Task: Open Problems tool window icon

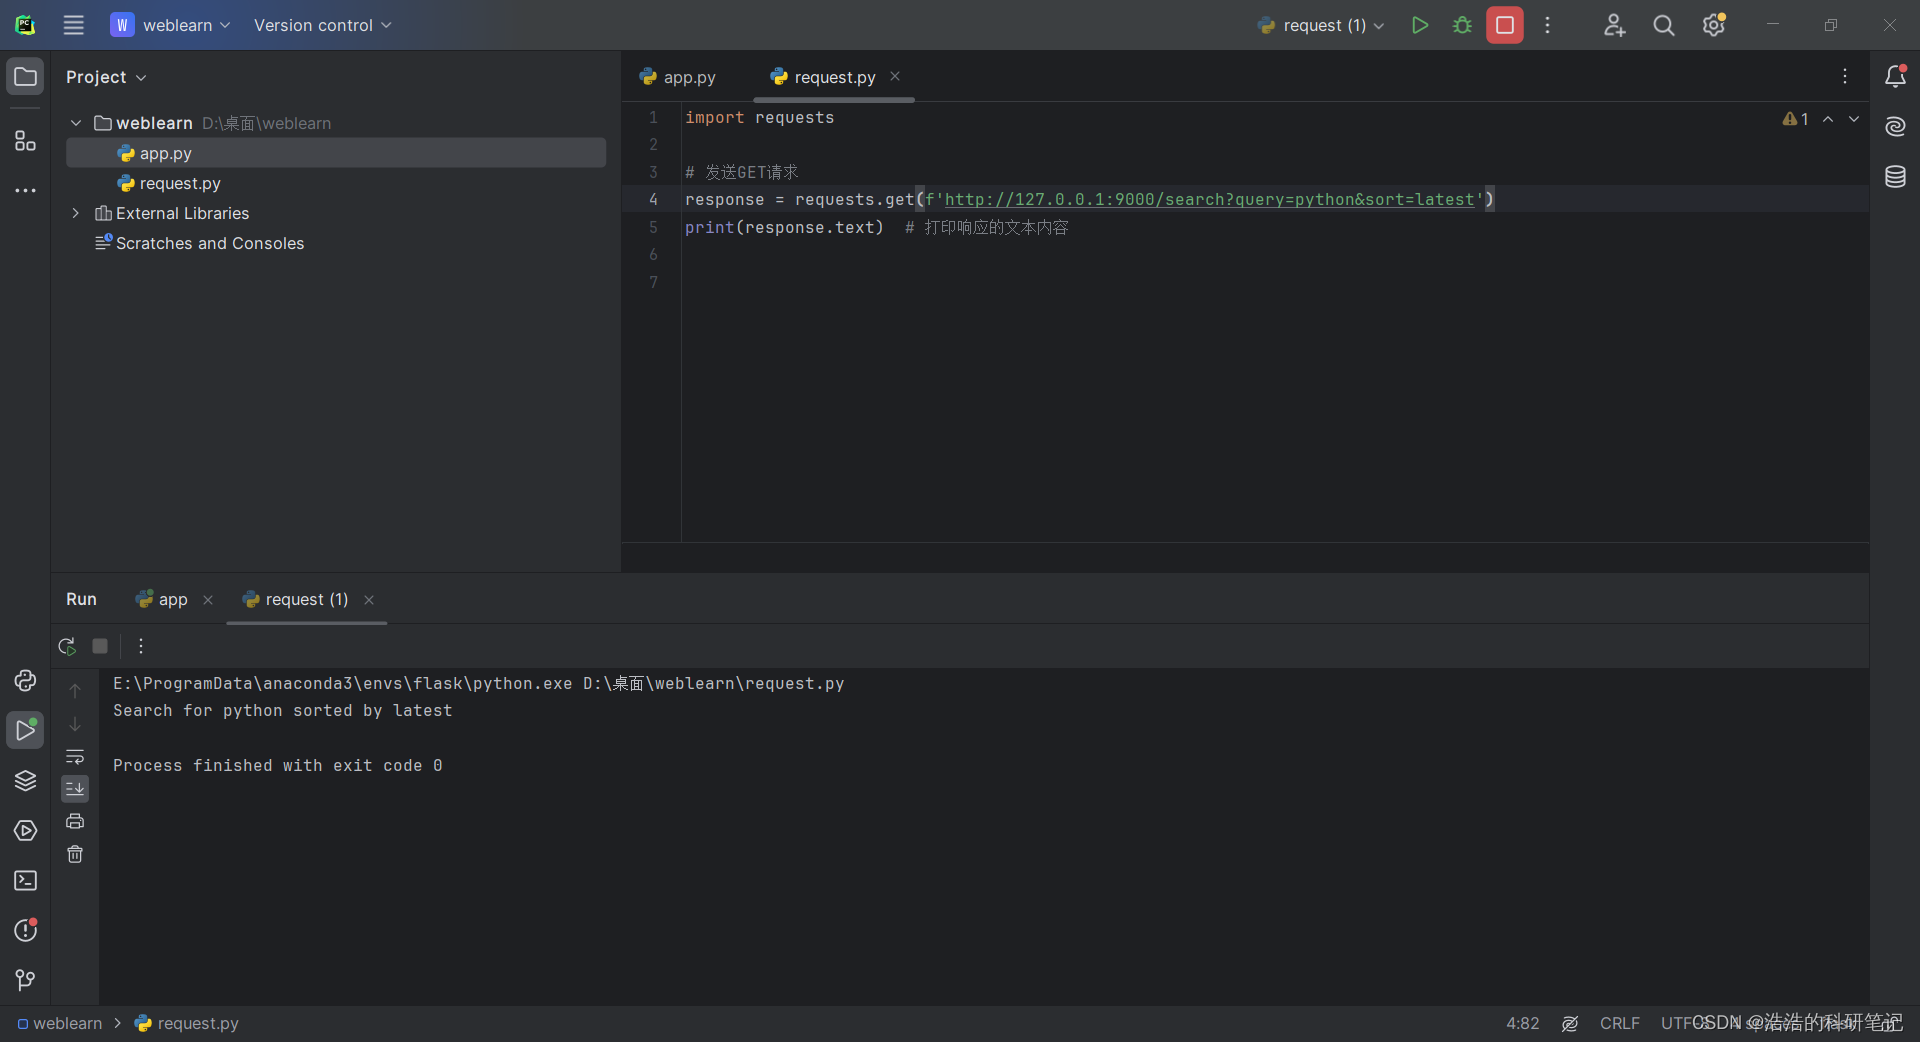Action: point(25,931)
